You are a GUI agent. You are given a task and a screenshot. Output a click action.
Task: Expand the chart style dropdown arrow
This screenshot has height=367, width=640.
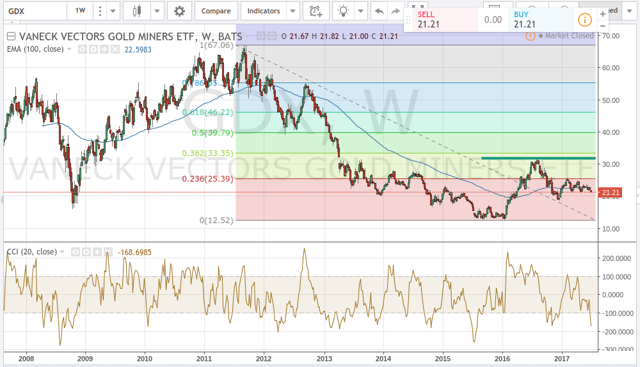157,11
